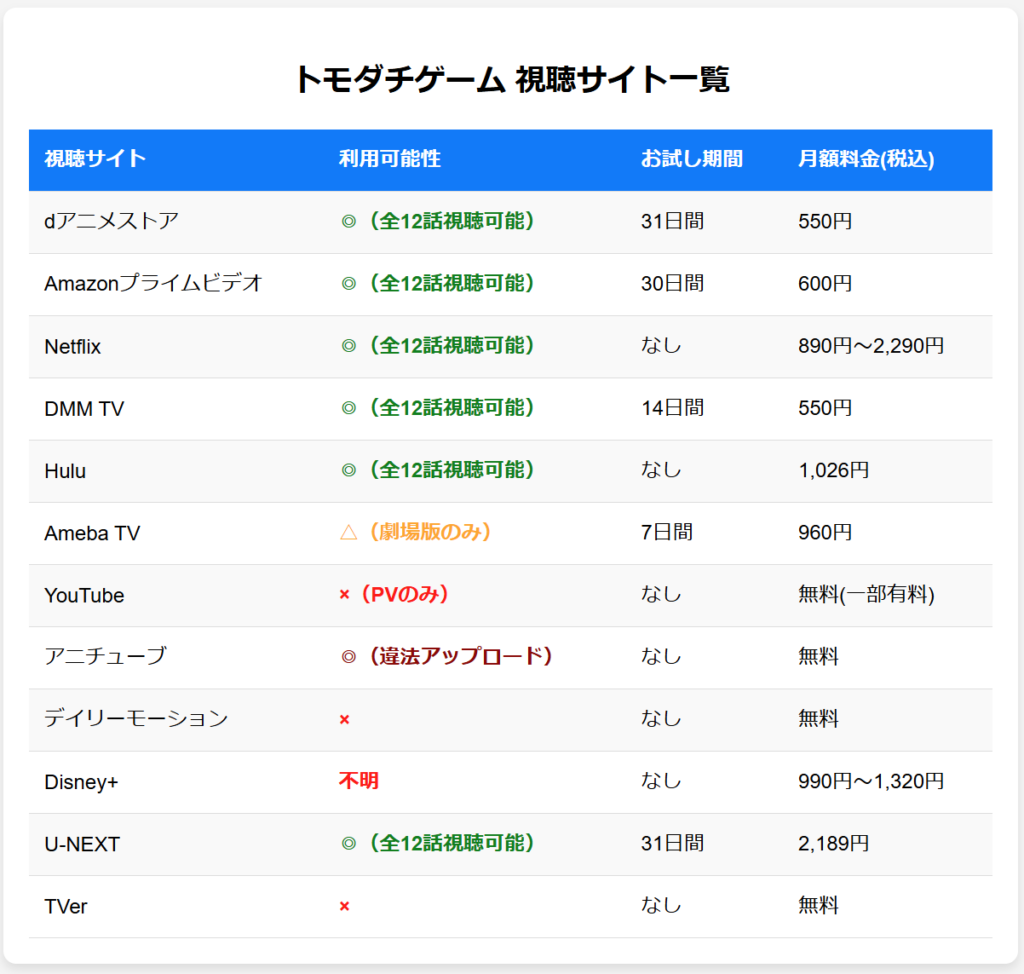This screenshot has height=974, width=1024.
Task: Select the DMM TV site name cell
Action: point(84,408)
